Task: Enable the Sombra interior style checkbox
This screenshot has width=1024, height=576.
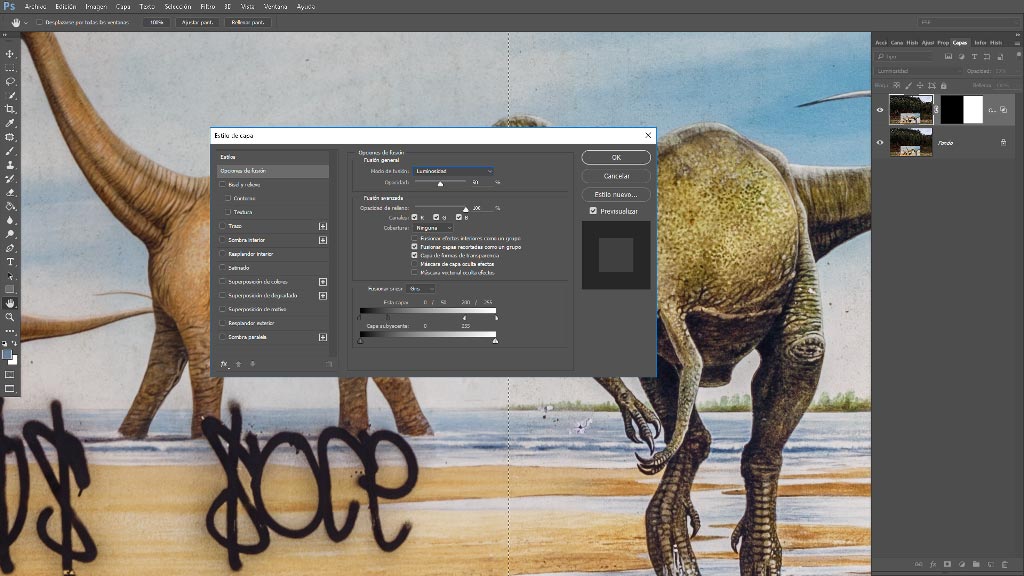Action: (x=222, y=240)
